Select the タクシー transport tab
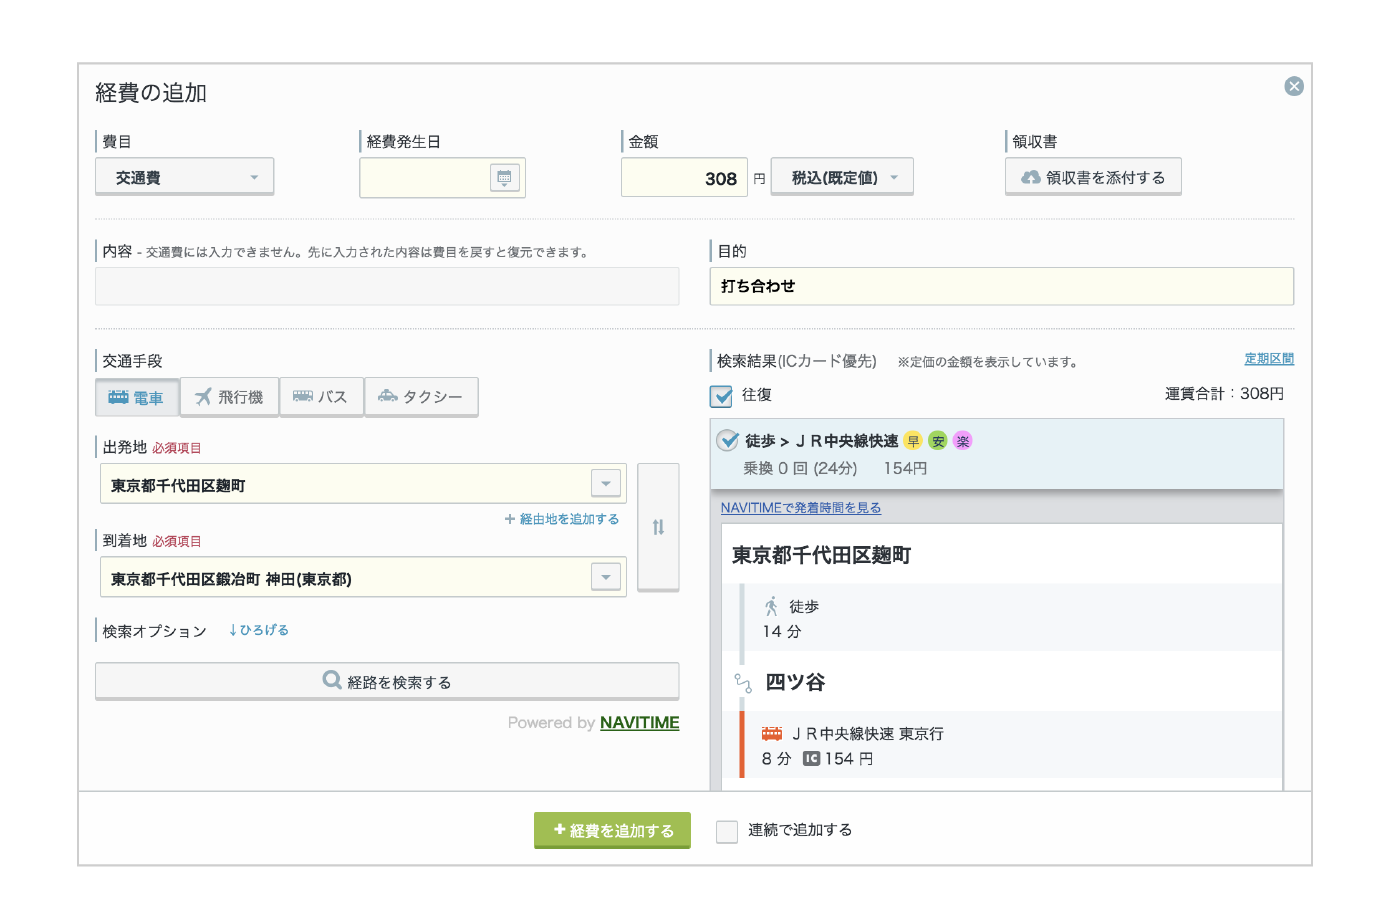Screen dimensions: 1399x915 [421, 397]
